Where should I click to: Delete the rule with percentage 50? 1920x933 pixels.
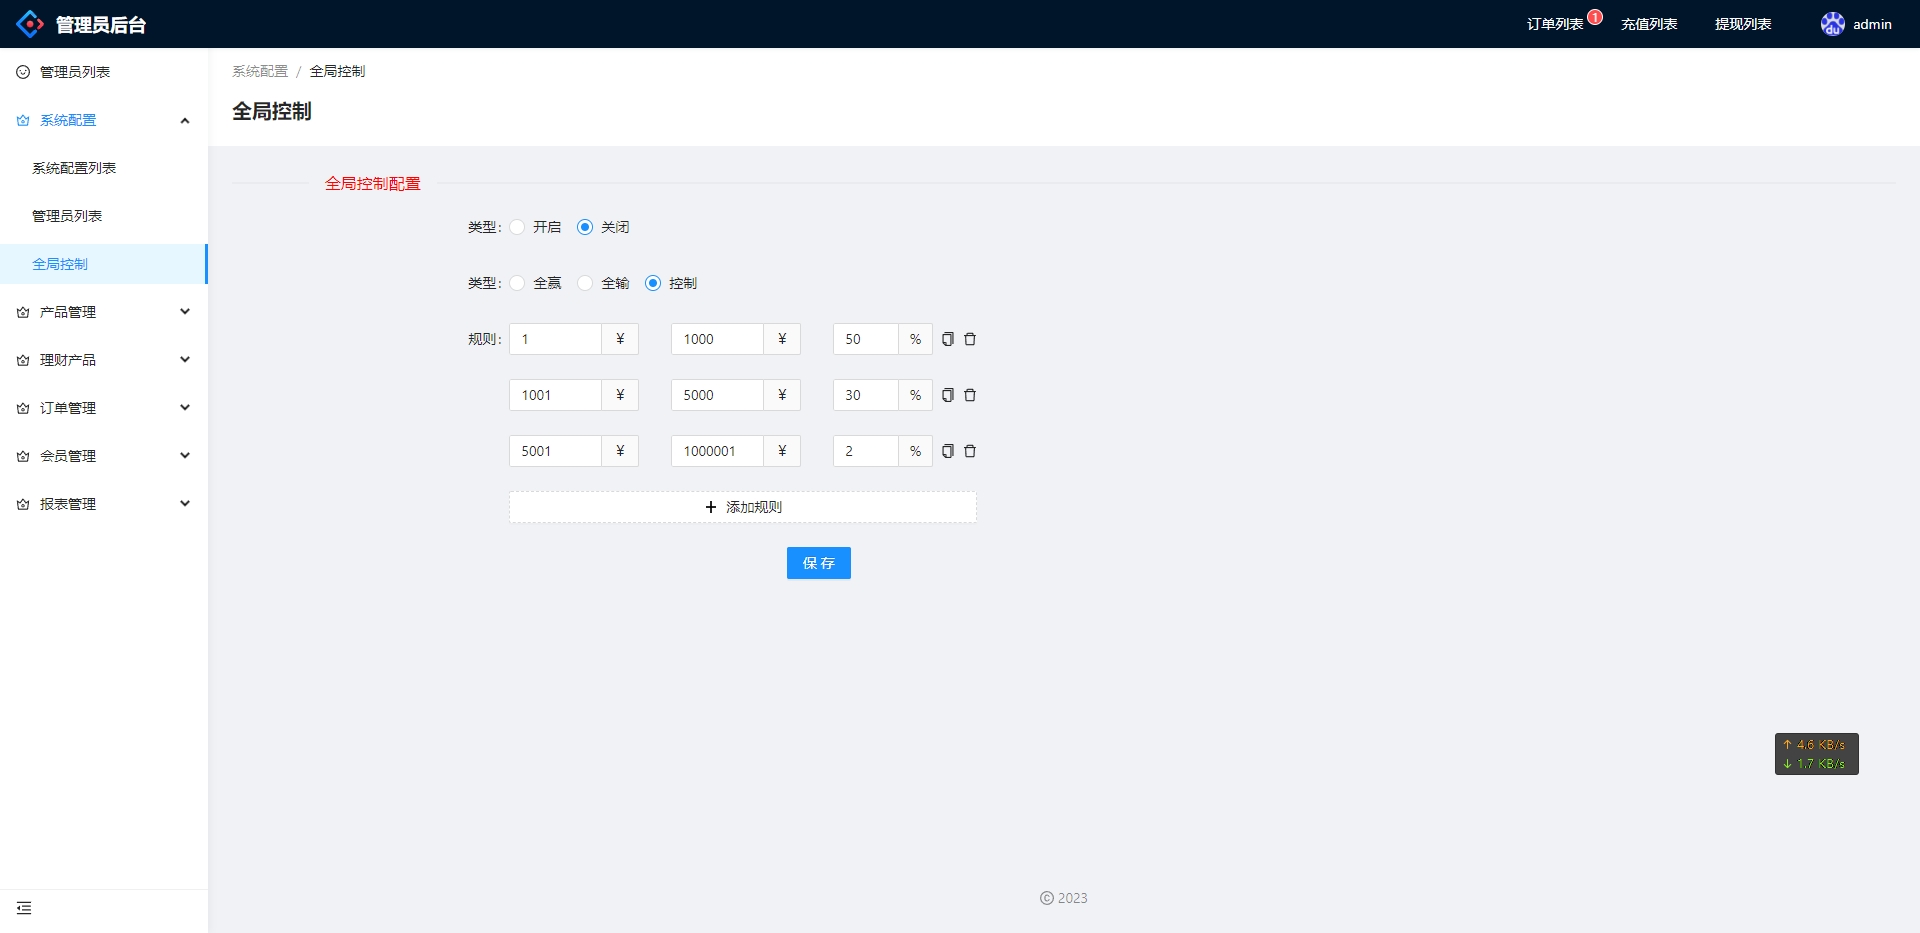(x=969, y=339)
